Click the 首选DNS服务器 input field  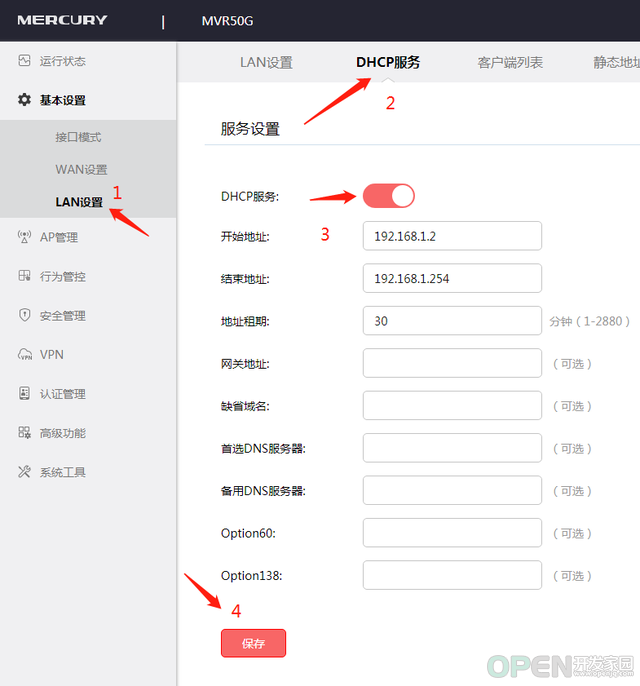click(x=452, y=448)
